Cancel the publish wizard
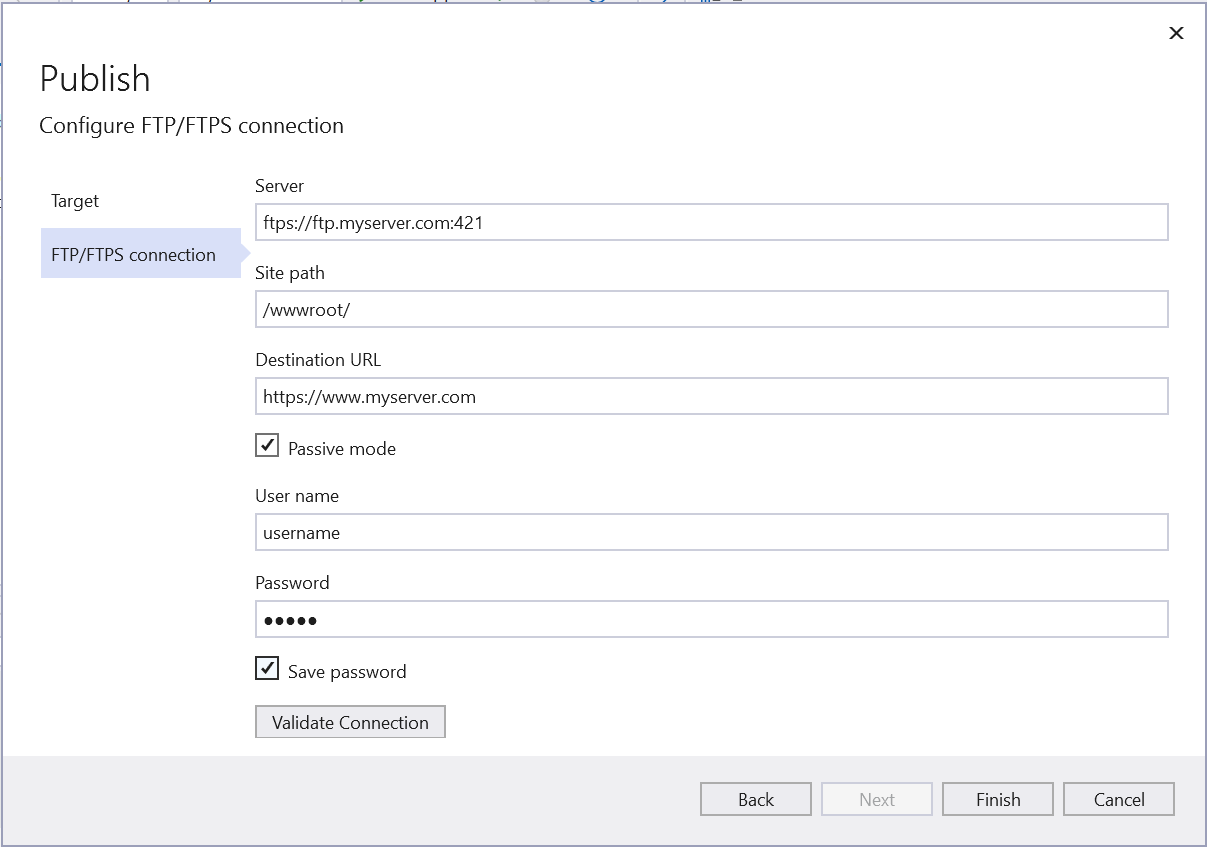Screen dimensions: 1207x847 (1118, 799)
